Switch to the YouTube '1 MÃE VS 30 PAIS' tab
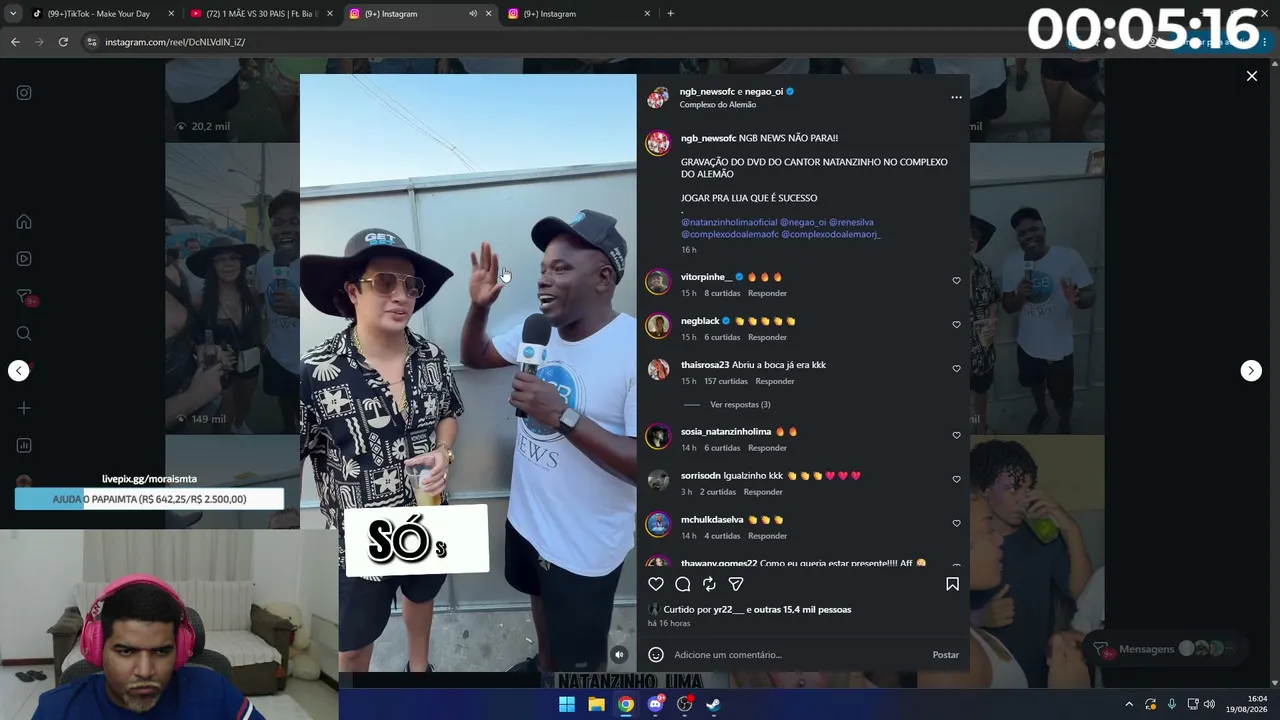This screenshot has width=1280, height=720. point(260,14)
